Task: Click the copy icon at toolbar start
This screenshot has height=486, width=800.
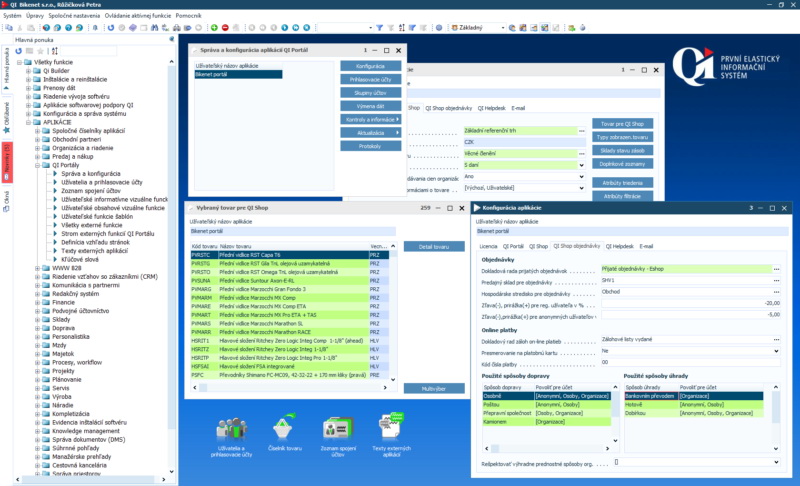Action: pos(9,28)
